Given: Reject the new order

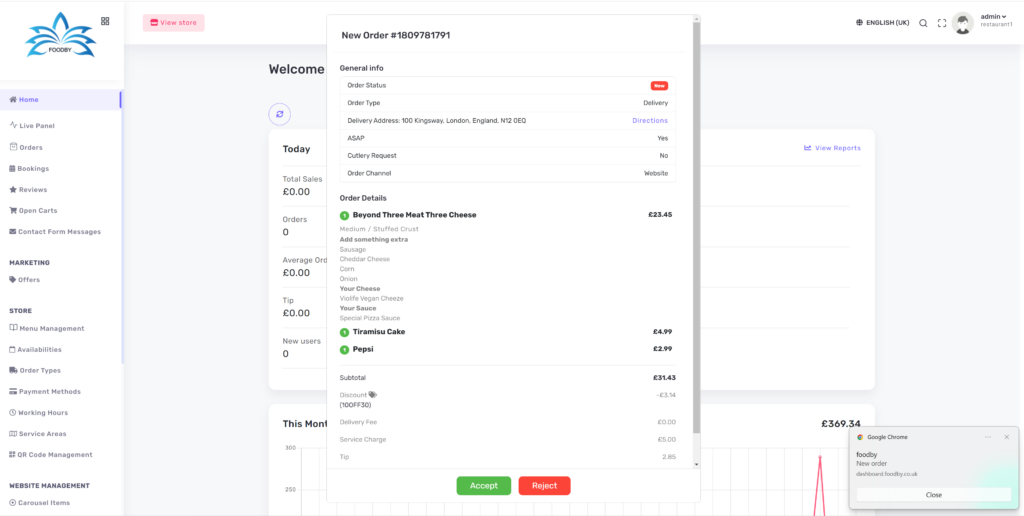Looking at the screenshot, I should point(544,486).
